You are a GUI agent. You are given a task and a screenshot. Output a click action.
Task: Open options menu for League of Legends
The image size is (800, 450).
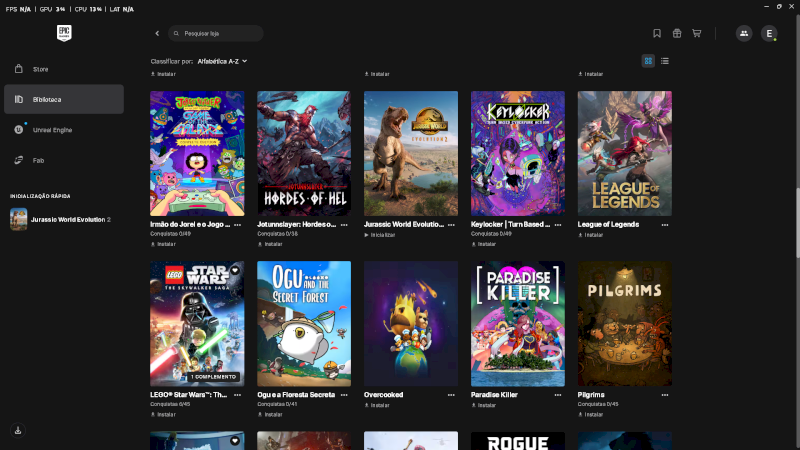click(x=665, y=224)
